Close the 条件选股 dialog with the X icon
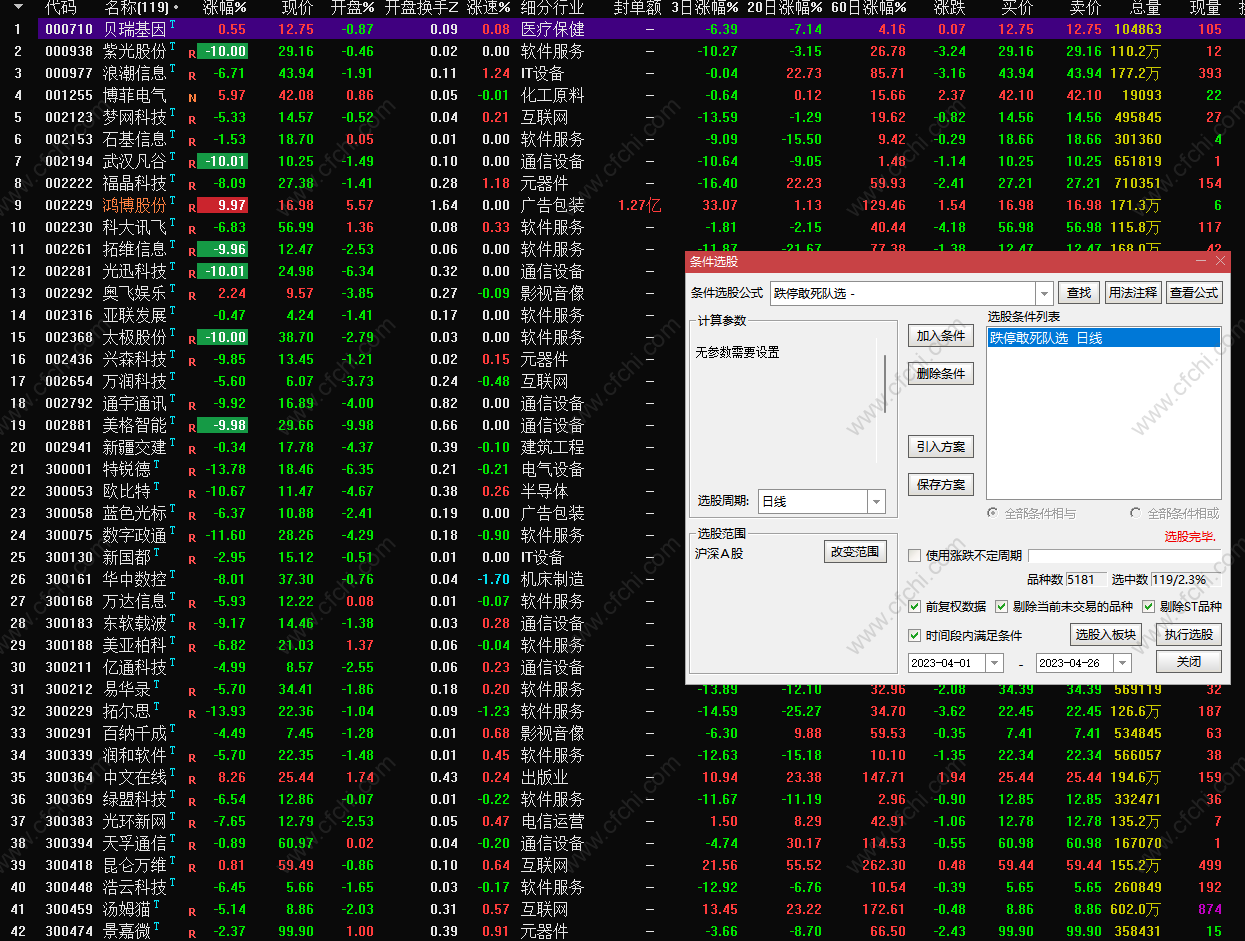 [1220, 261]
